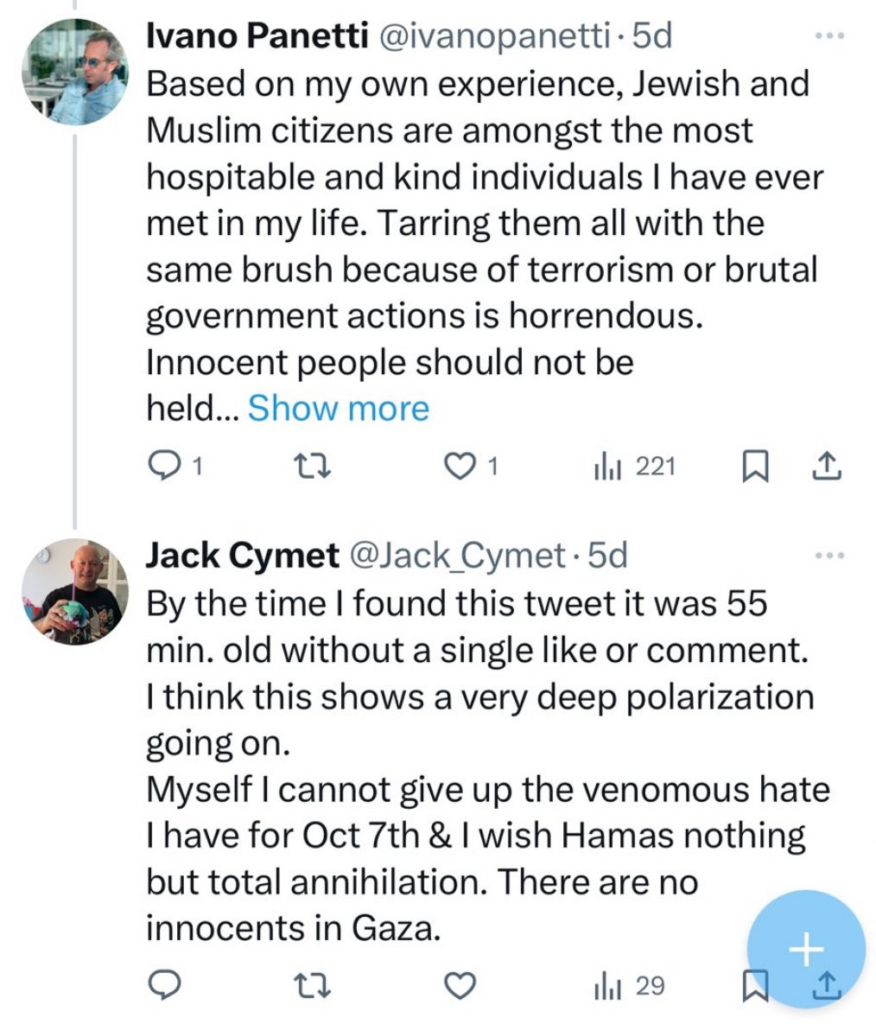Expand Ivano's tweet with Show more

point(338,407)
